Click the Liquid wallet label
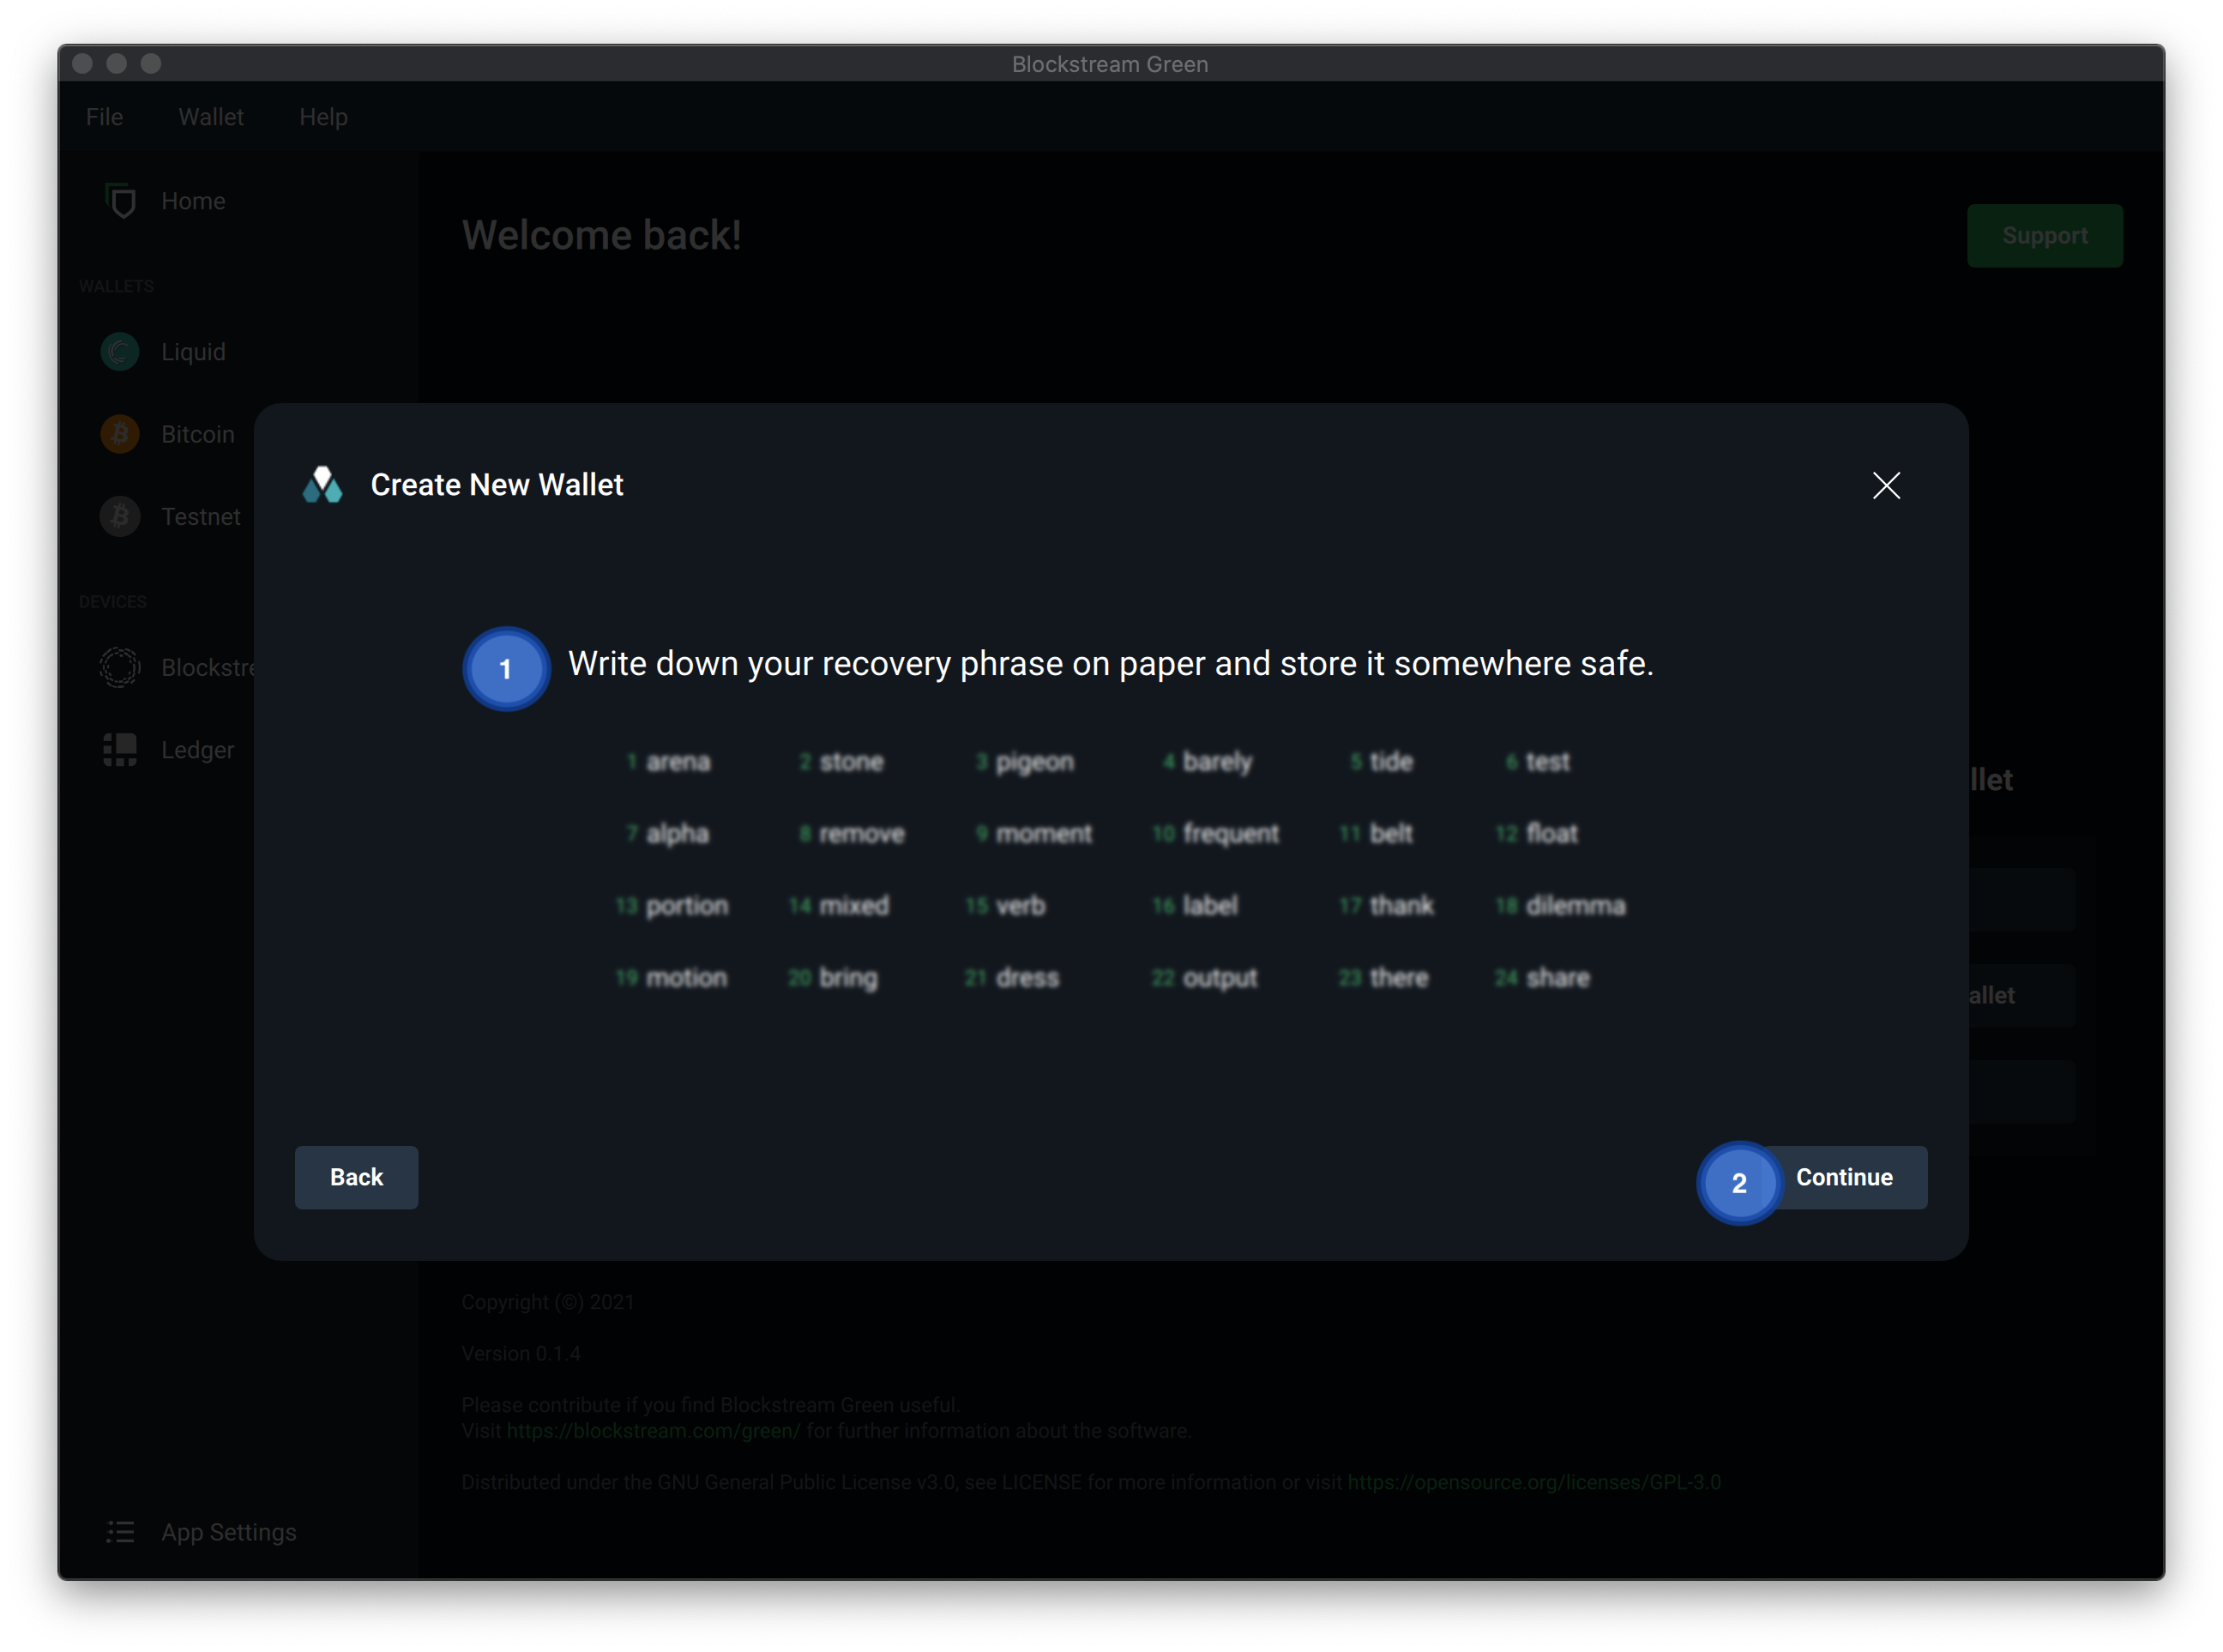This screenshot has height=1652, width=2223. [193, 352]
